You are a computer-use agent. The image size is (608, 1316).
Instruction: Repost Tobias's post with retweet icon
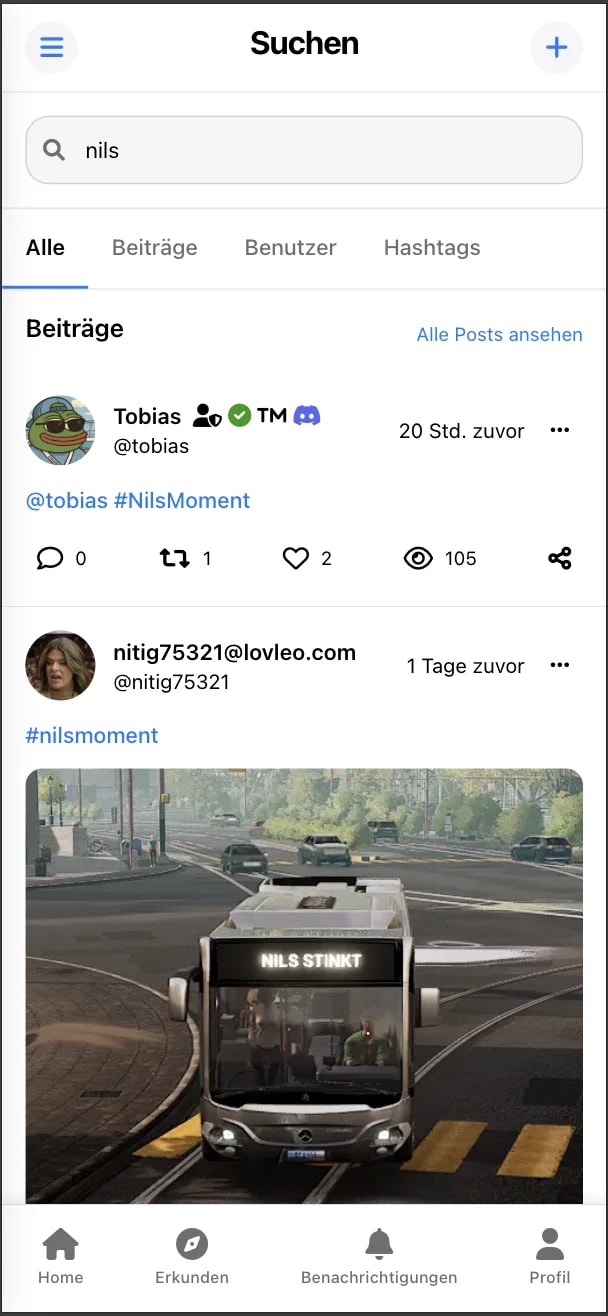[175, 558]
